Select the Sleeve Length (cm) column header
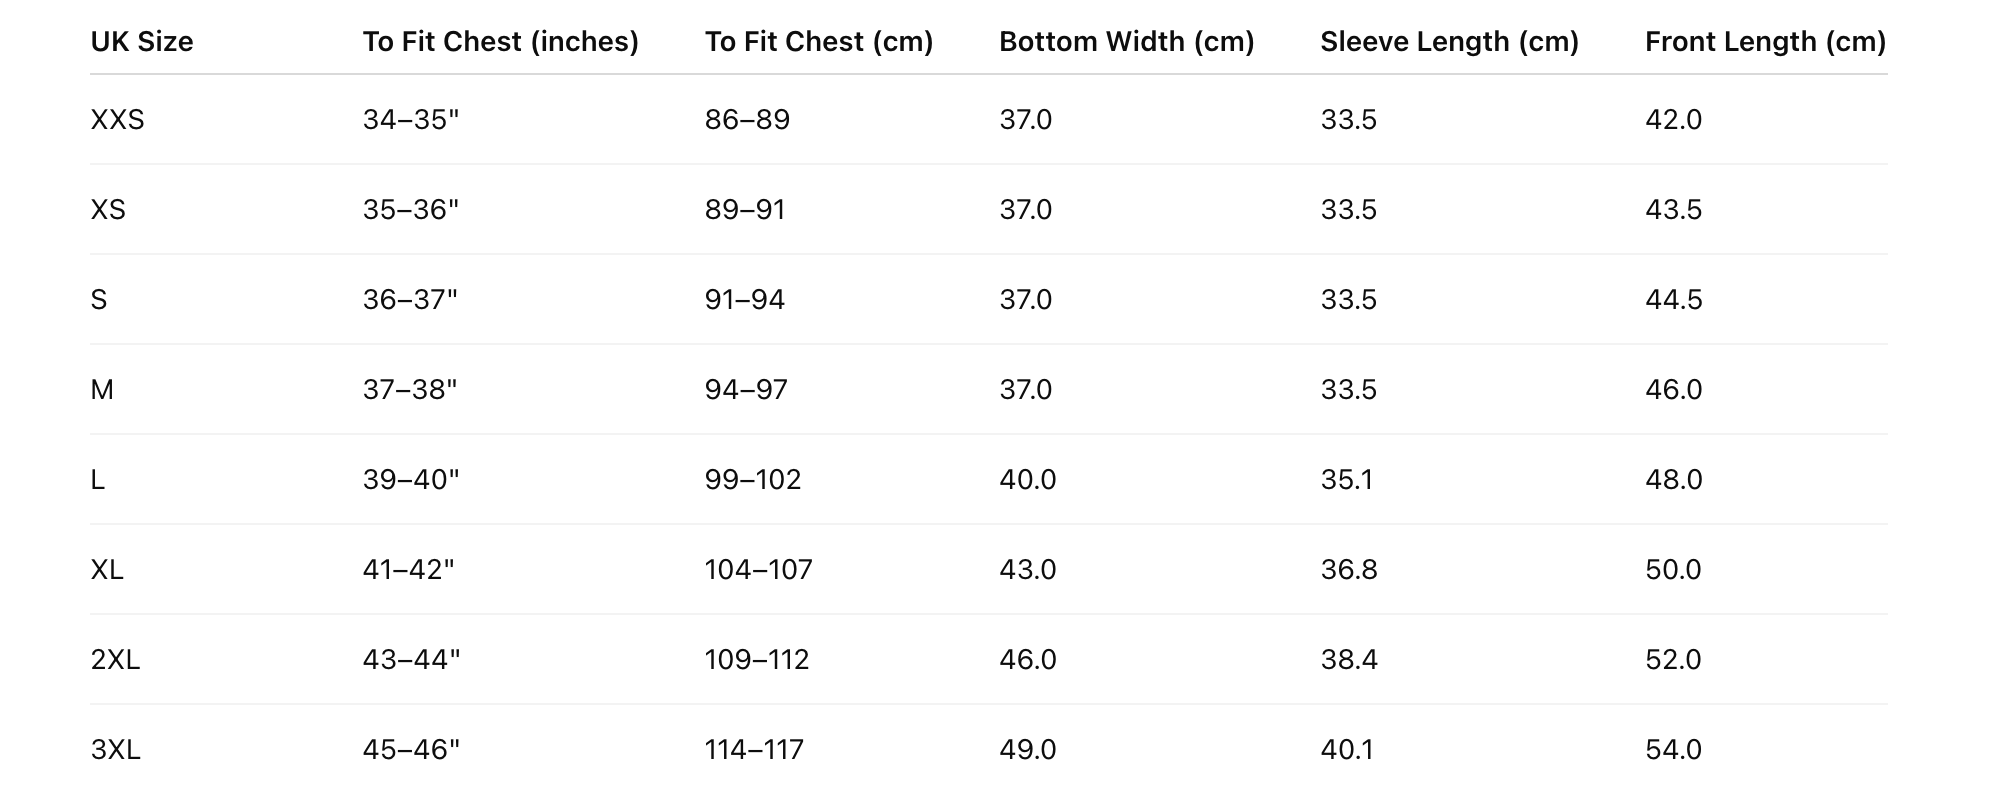This screenshot has width=2008, height=806. pyautogui.click(x=1449, y=42)
